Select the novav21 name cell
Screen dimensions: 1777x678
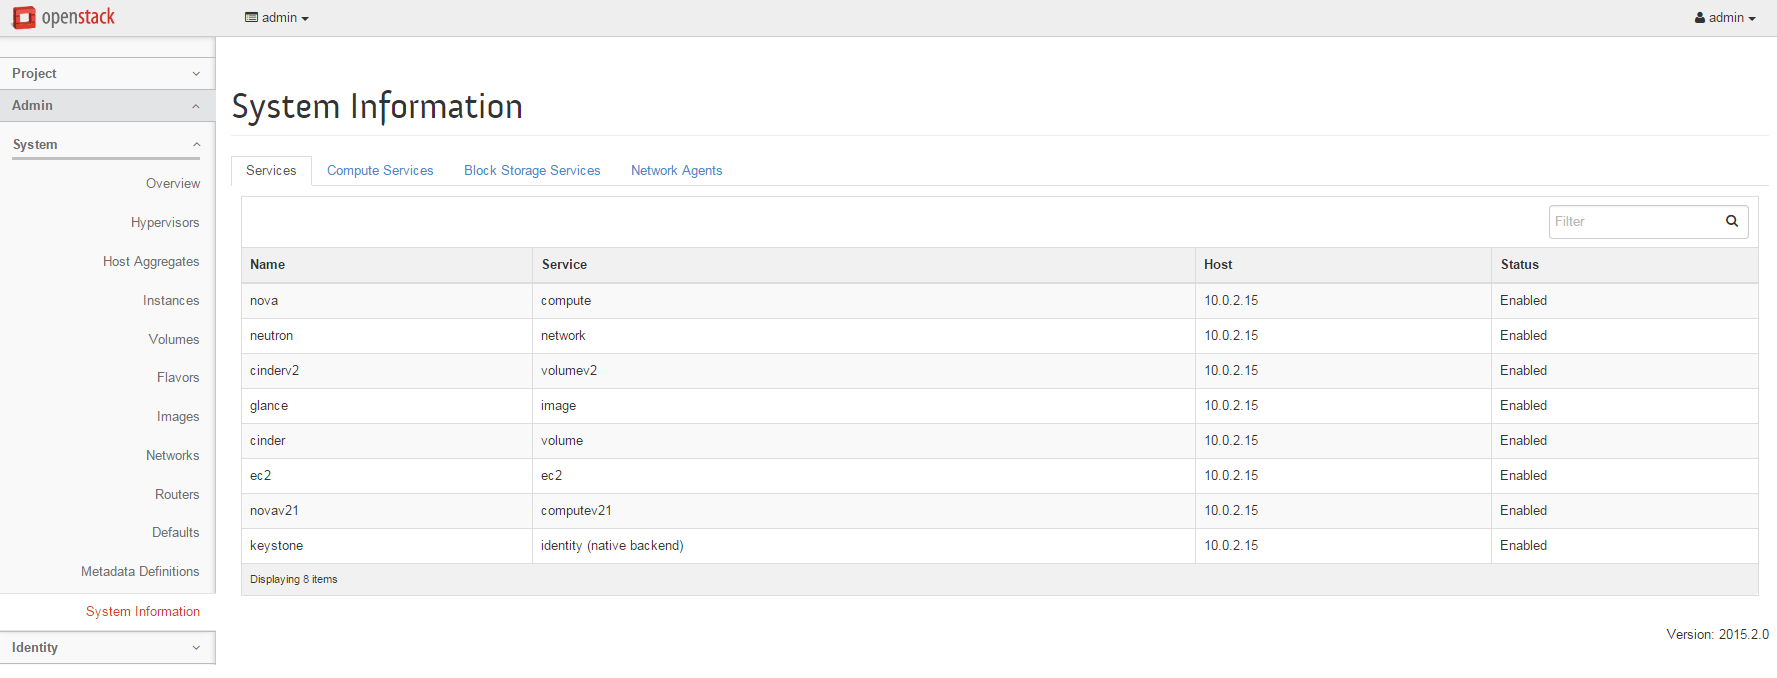[x=386, y=510]
